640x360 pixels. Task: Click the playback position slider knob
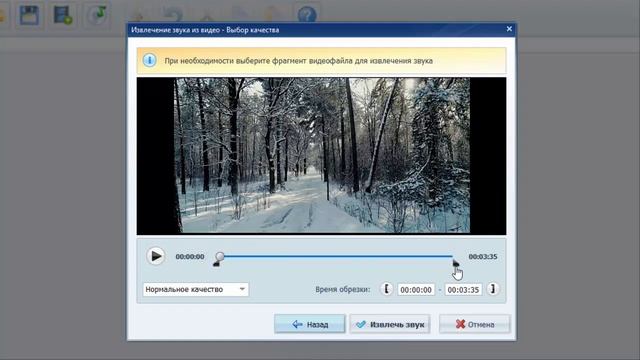click(x=220, y=256)
